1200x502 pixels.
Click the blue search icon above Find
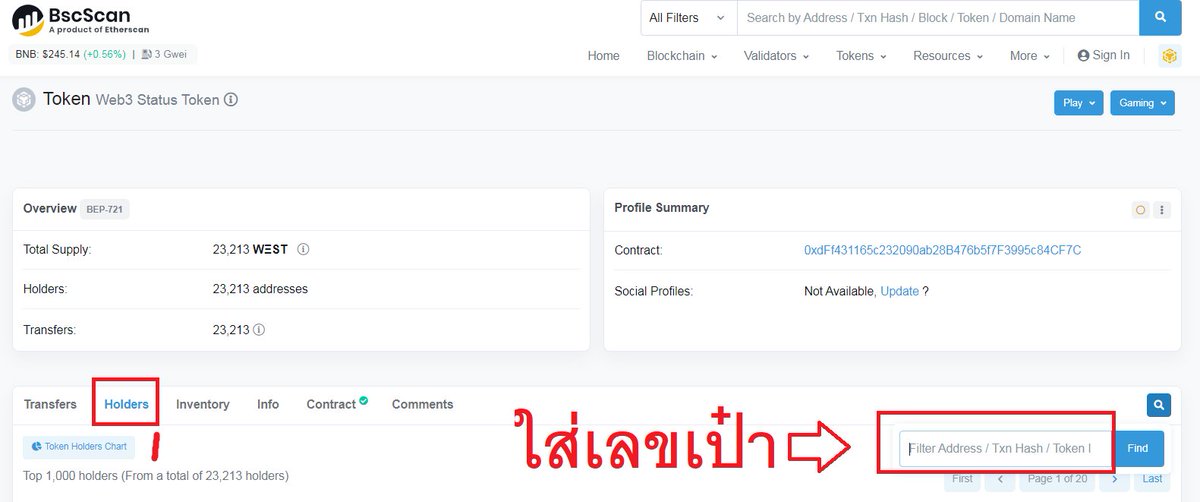click(1158, 405)
